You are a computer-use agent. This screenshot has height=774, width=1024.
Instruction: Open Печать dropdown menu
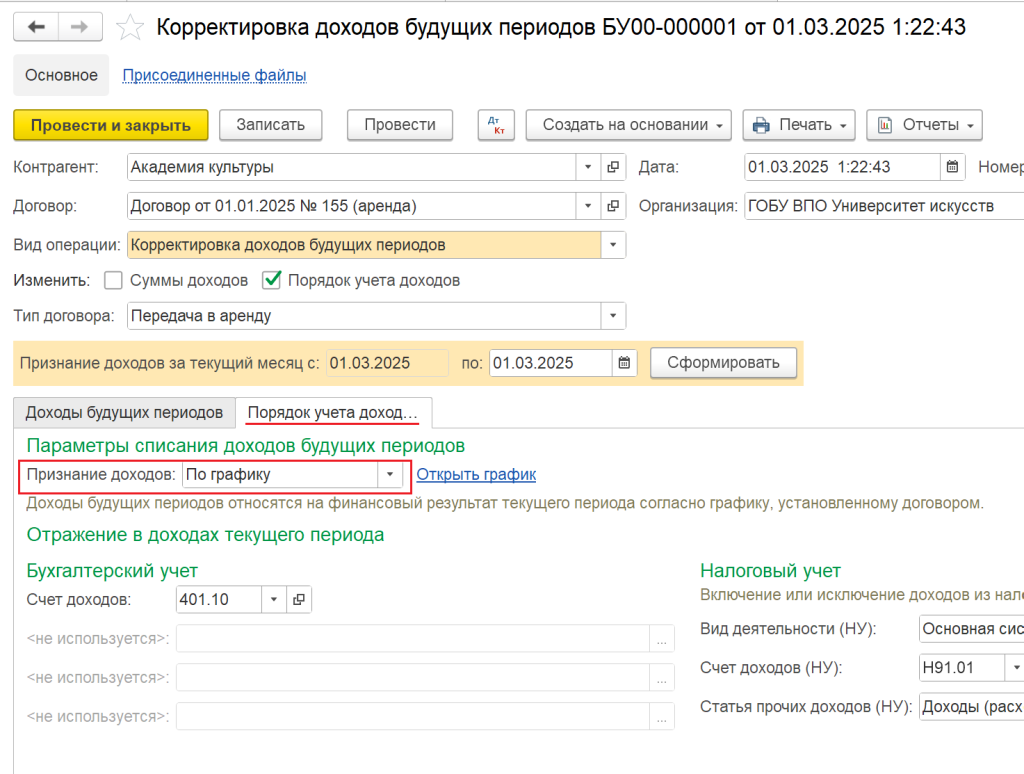(799, 125)
